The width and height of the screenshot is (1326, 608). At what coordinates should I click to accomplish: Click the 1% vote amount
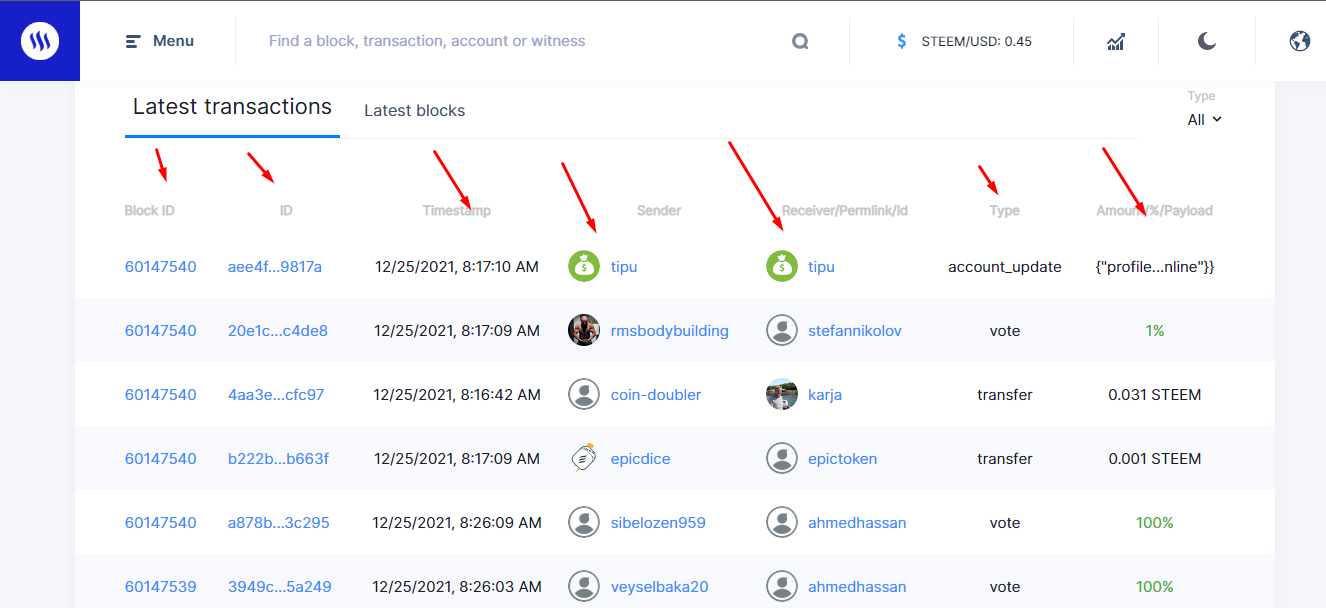[x=1155, y=331]
